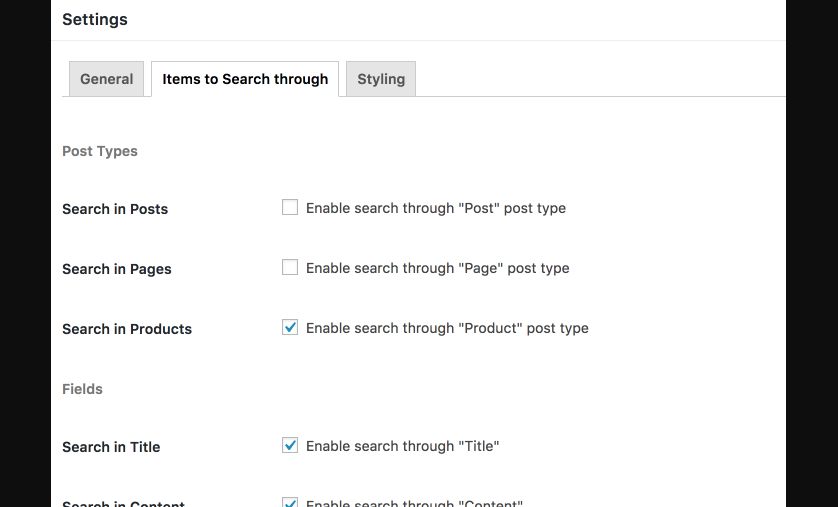
Task: Click the "Search in Pages" row label
Action: pyautogui.click(x=117, y=269)
